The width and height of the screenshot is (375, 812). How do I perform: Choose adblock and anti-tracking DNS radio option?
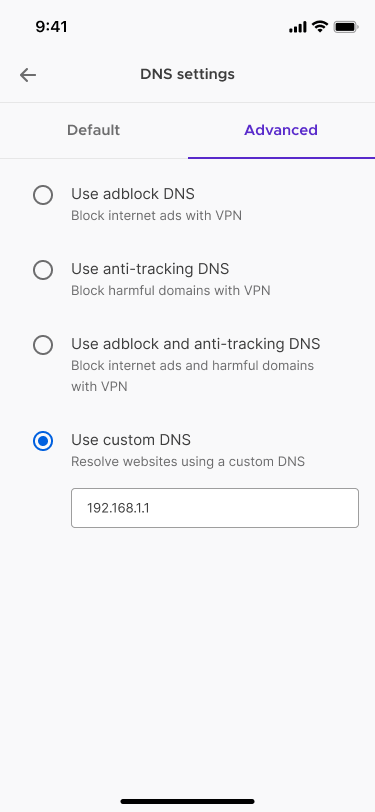(43, 345)
